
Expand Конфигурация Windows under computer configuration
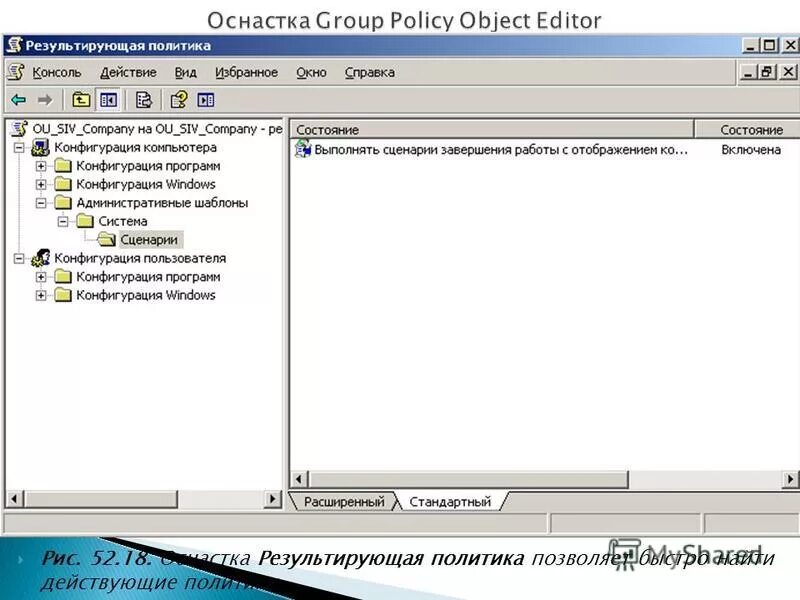click(x=42, y=184)
